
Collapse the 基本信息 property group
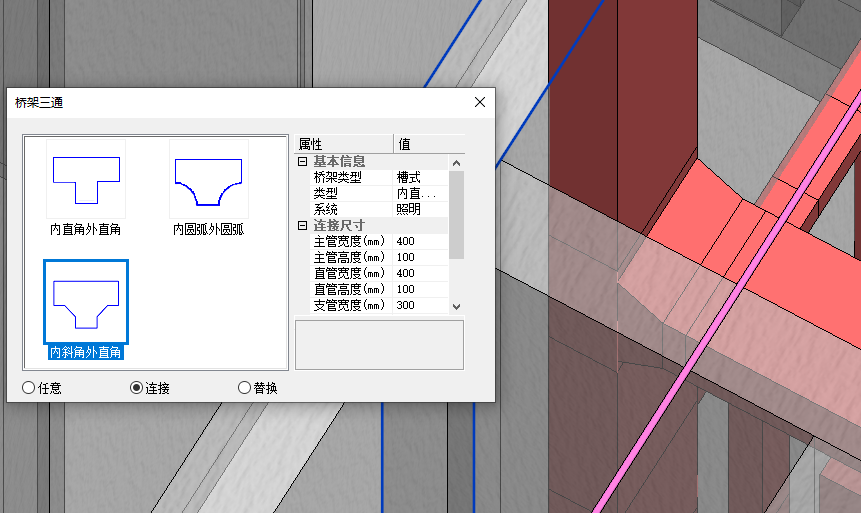(x=302, y=161)
